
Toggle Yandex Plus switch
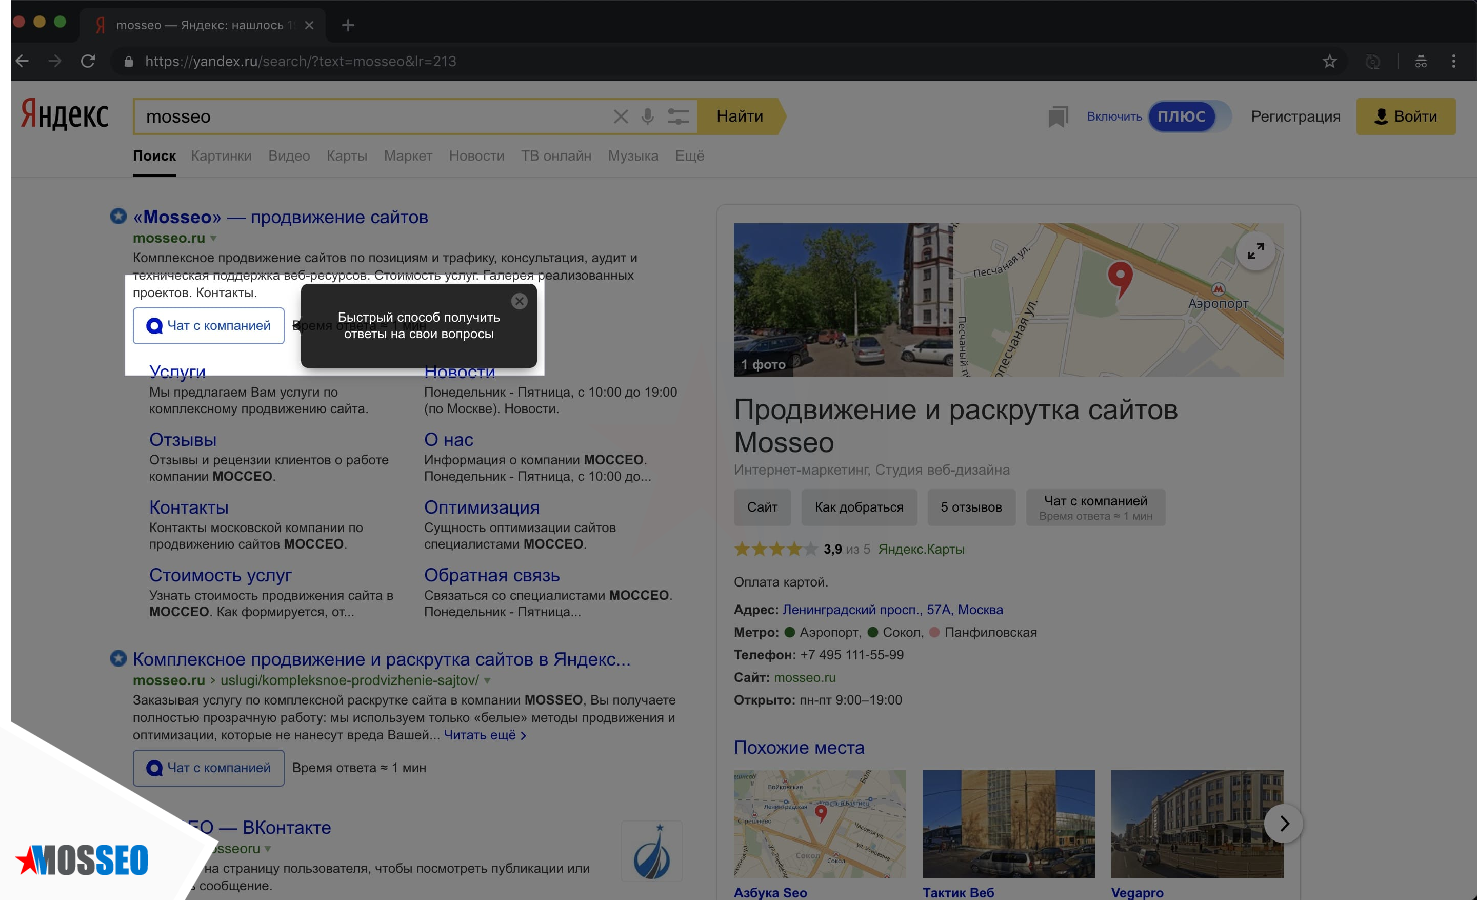tap(1189, 117)
